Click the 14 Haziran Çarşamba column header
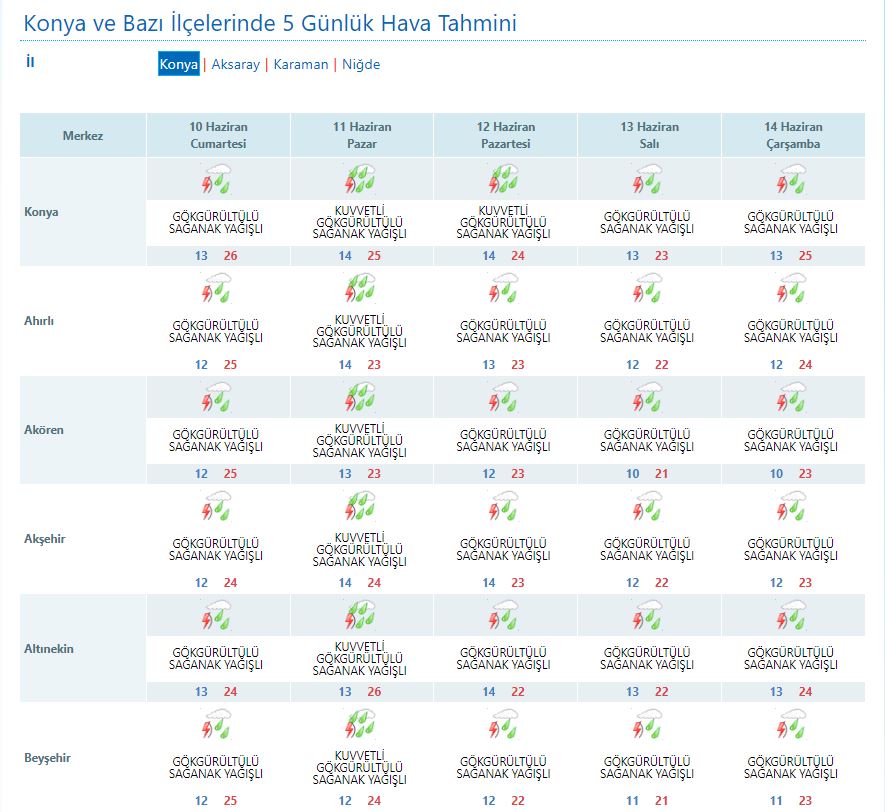The width and height of the screenshot is (885, 812). (x=793, y=135)
